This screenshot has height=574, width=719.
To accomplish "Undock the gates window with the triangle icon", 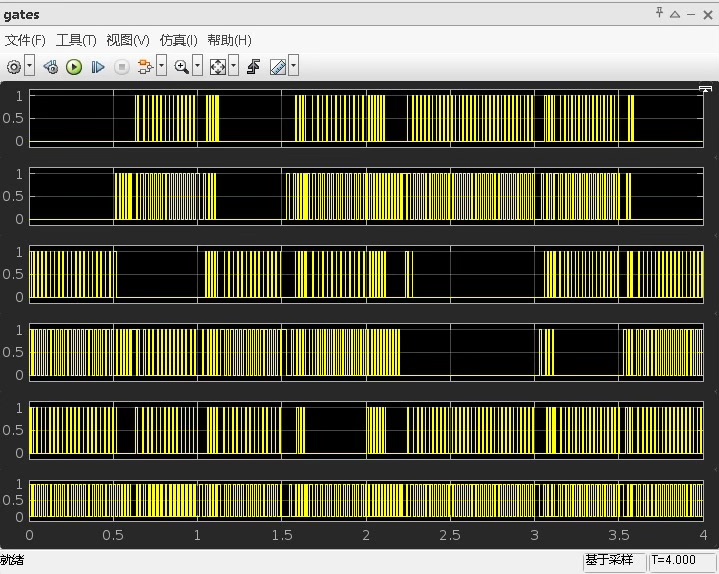I will [675, 15].
